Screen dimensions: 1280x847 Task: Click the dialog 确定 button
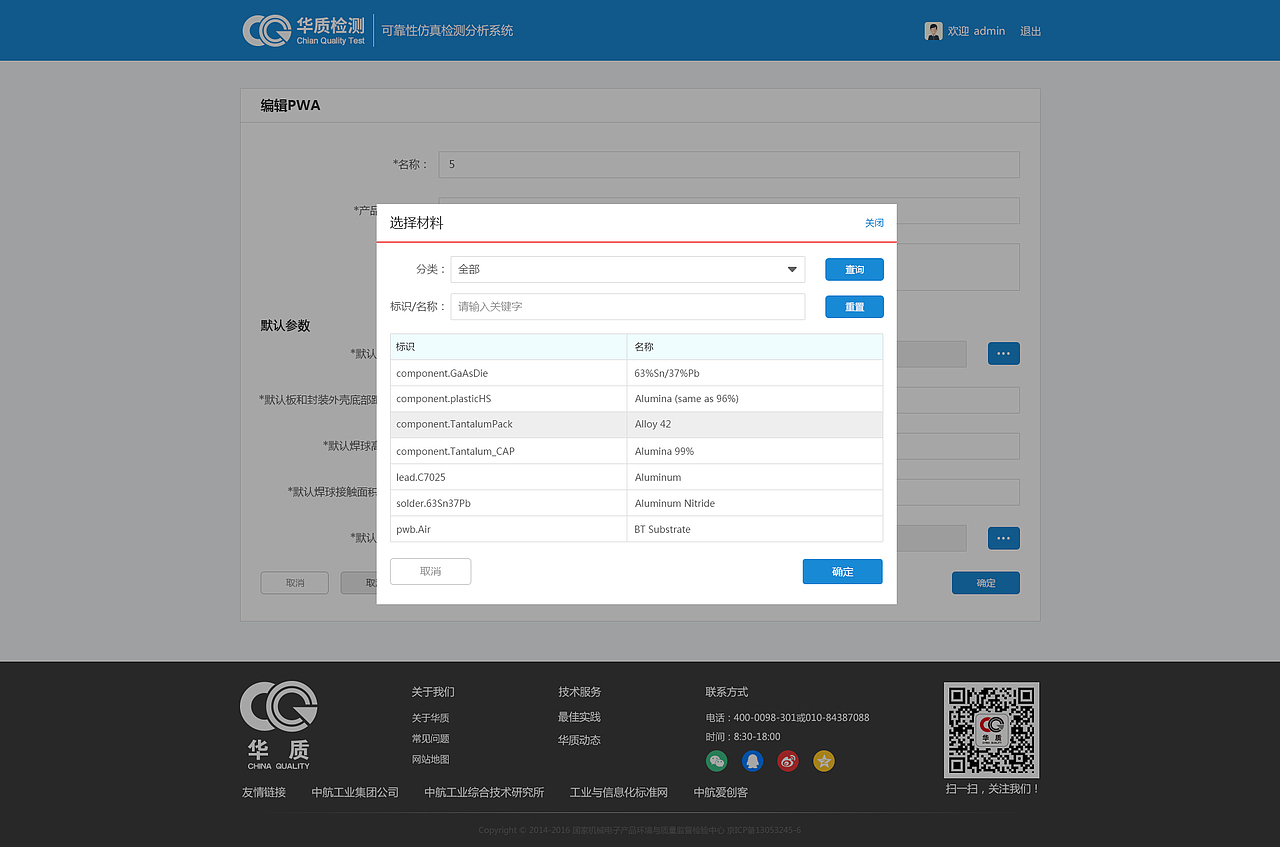(843, 571)
